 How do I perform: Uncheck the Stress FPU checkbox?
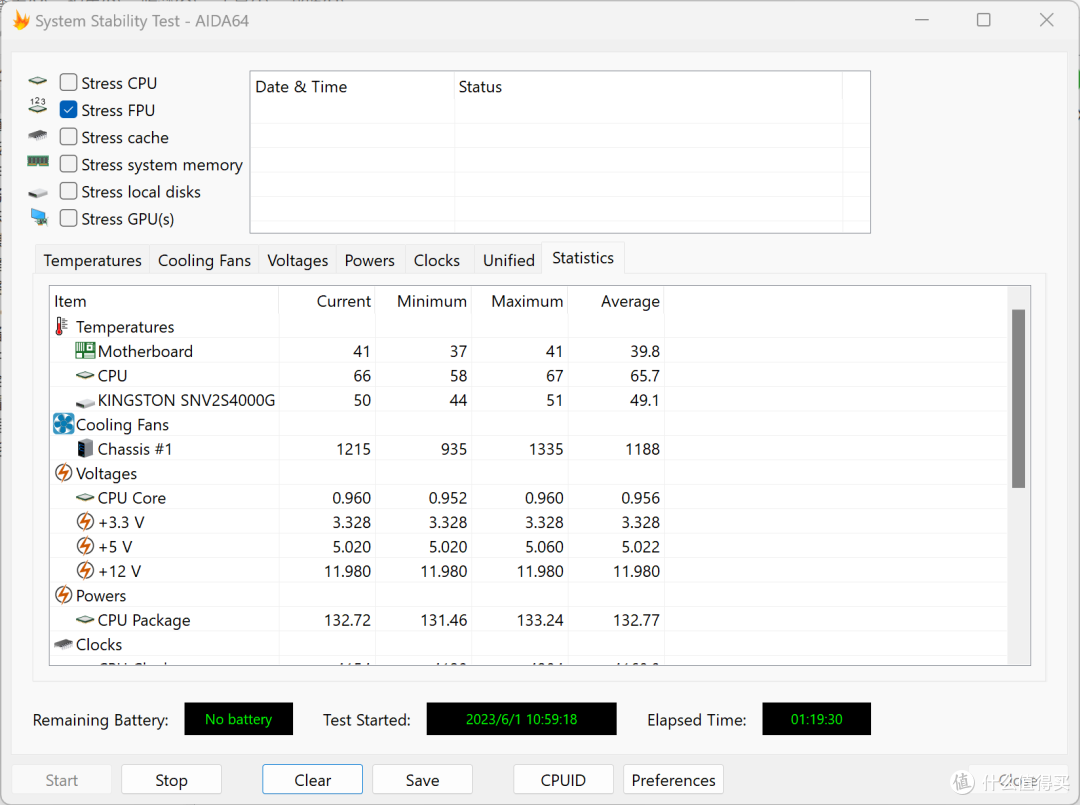[x=68, y=109]
